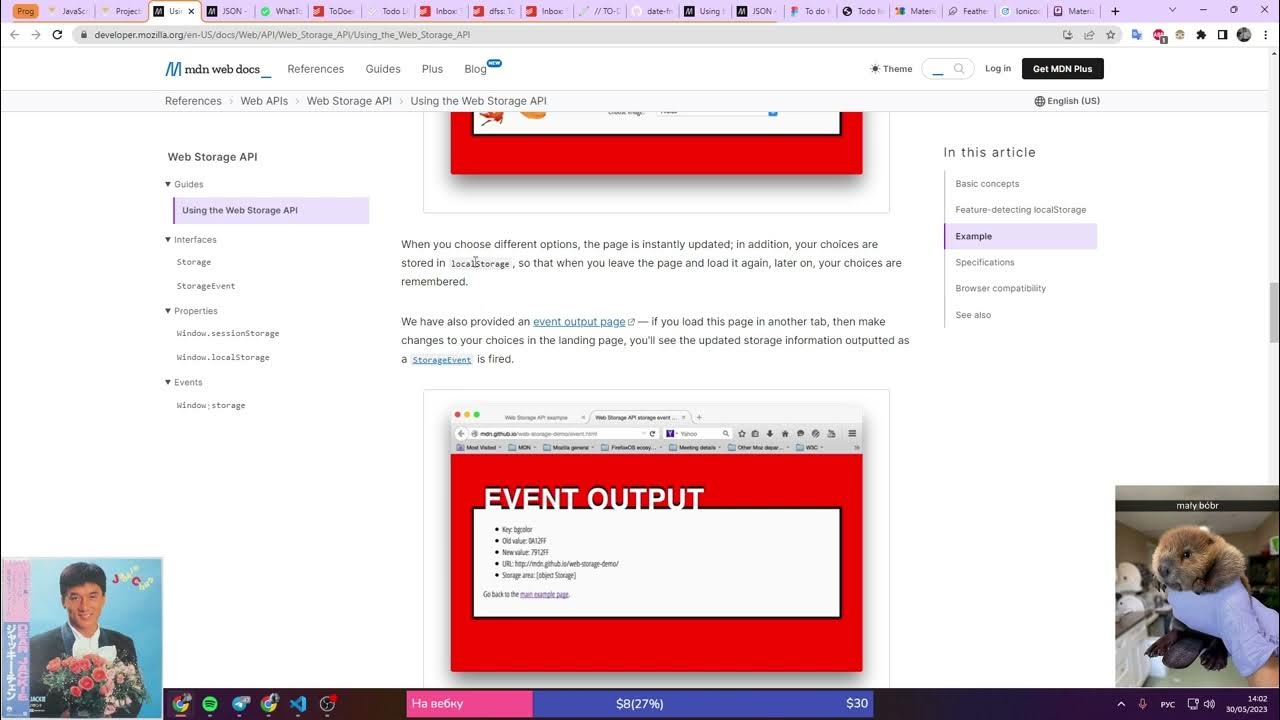Open Storage interface in sidebar
The width and height of the screenshot is (1280, 720).
tap(193, 262)
